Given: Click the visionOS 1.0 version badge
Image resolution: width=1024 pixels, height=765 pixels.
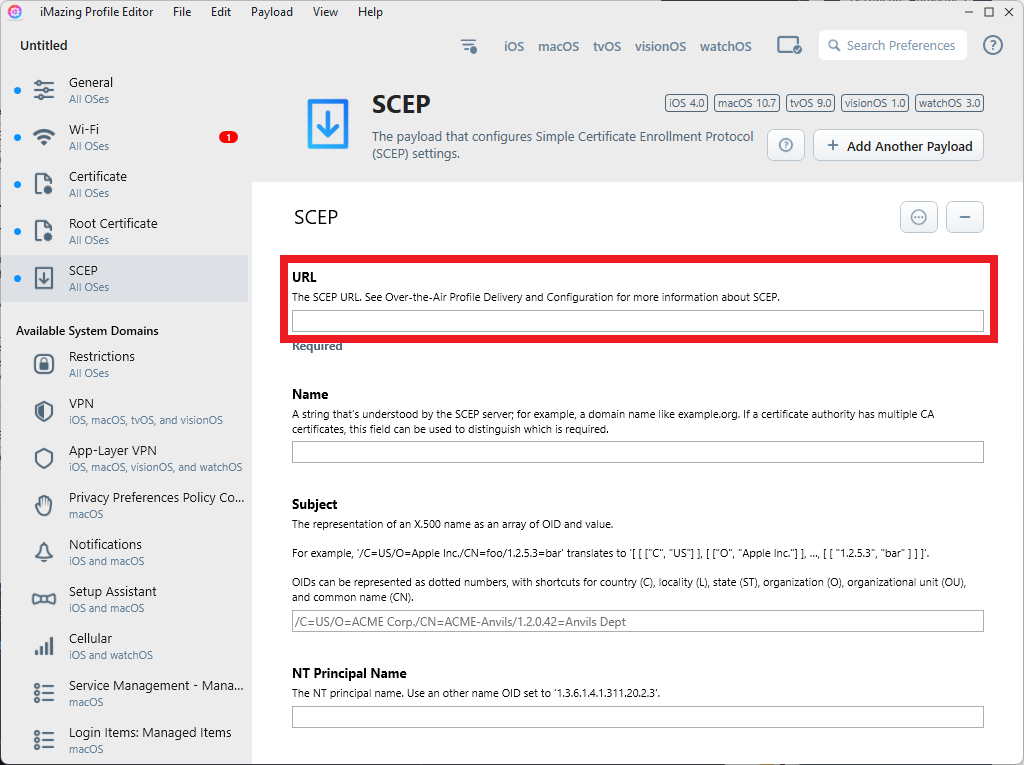Looking at the screenshot, I should point(874,103).
